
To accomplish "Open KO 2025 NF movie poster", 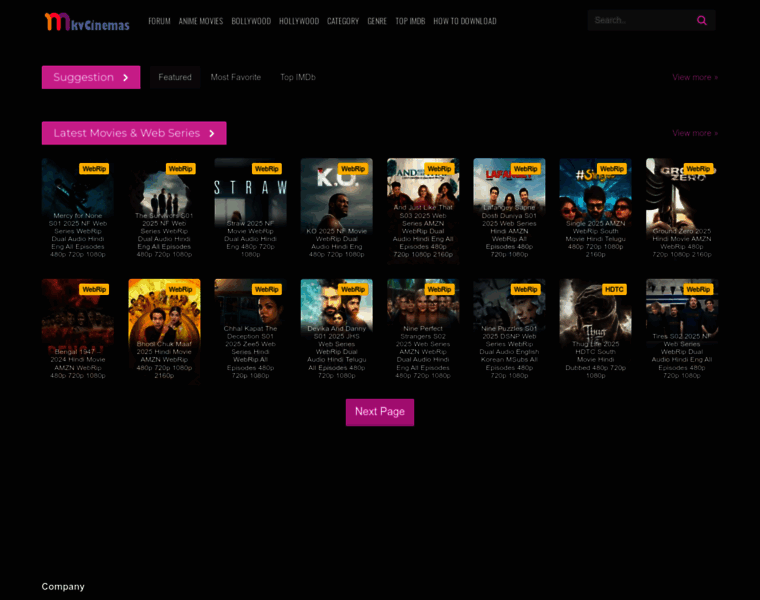I will [x=337, y=211].
